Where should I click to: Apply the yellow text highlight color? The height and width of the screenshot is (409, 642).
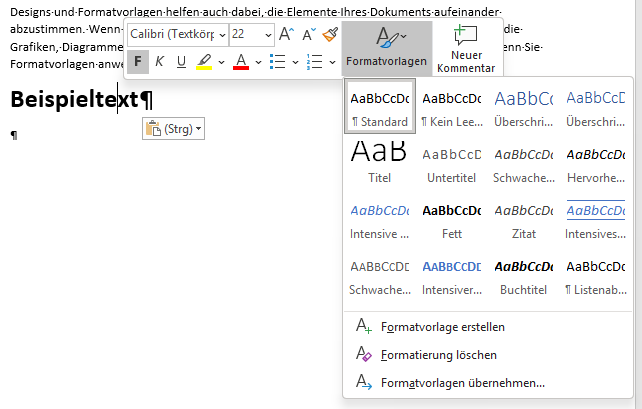203,62
